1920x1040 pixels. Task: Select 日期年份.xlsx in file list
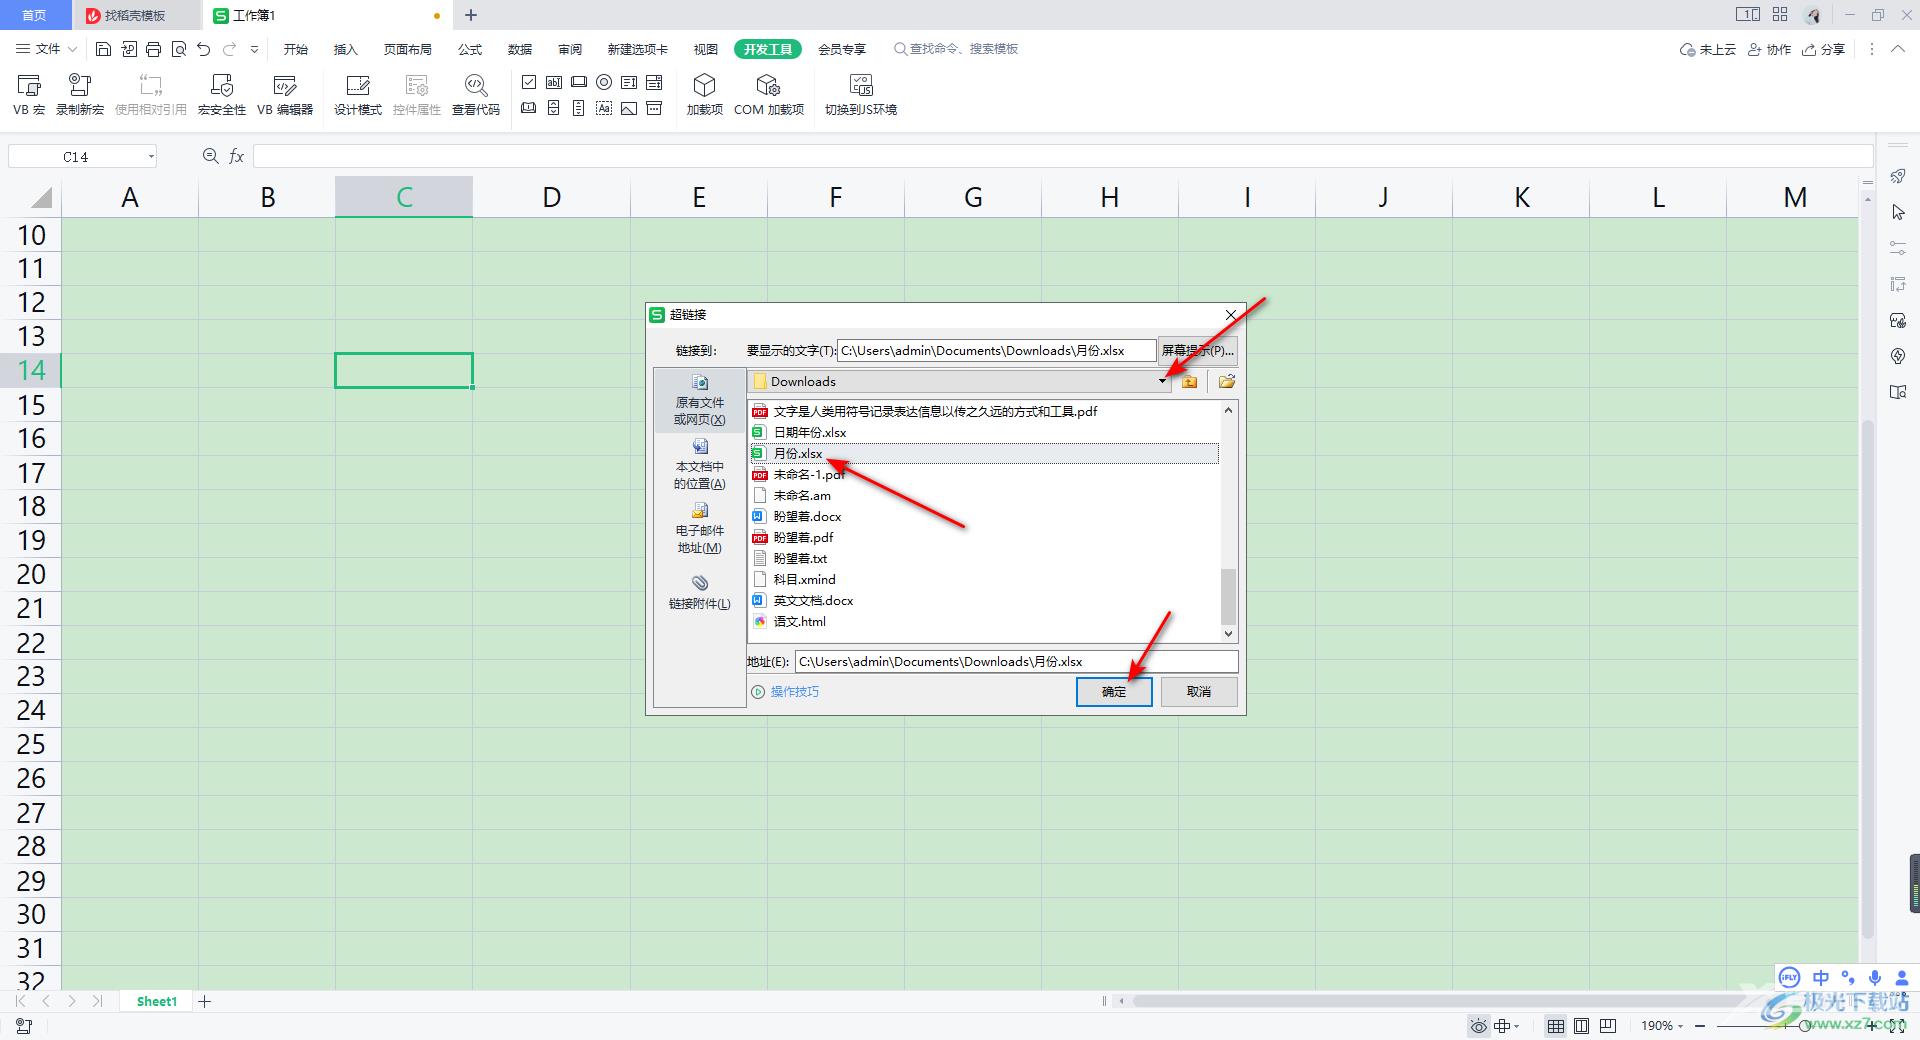pyautogui.click(x=810, y=433)
